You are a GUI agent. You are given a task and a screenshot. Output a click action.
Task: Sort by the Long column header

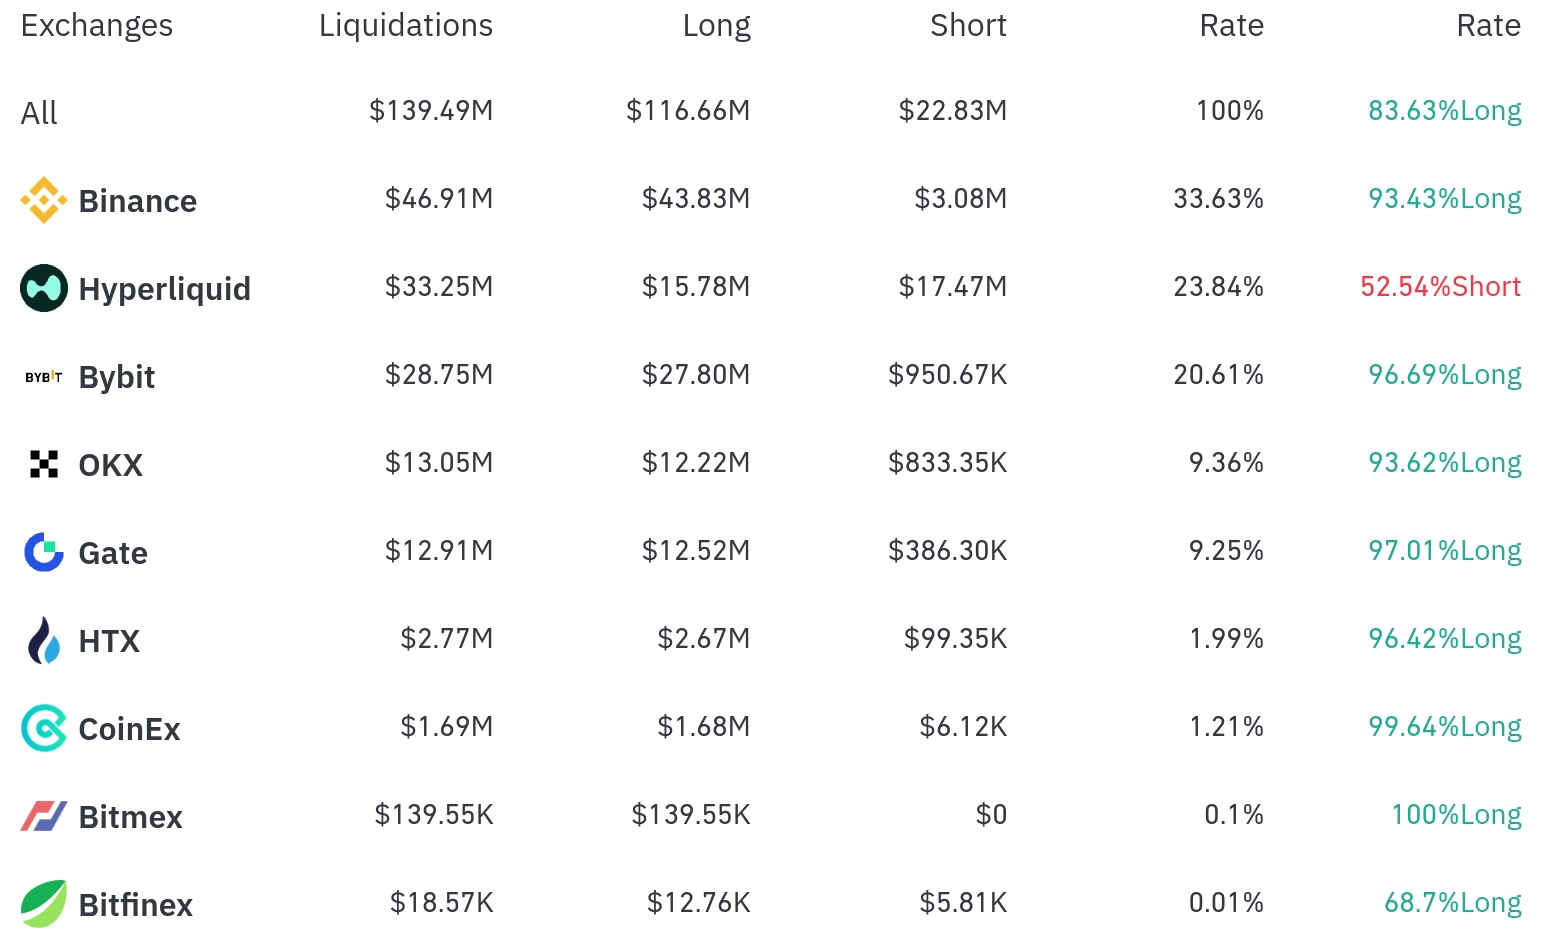pos(716,25)
